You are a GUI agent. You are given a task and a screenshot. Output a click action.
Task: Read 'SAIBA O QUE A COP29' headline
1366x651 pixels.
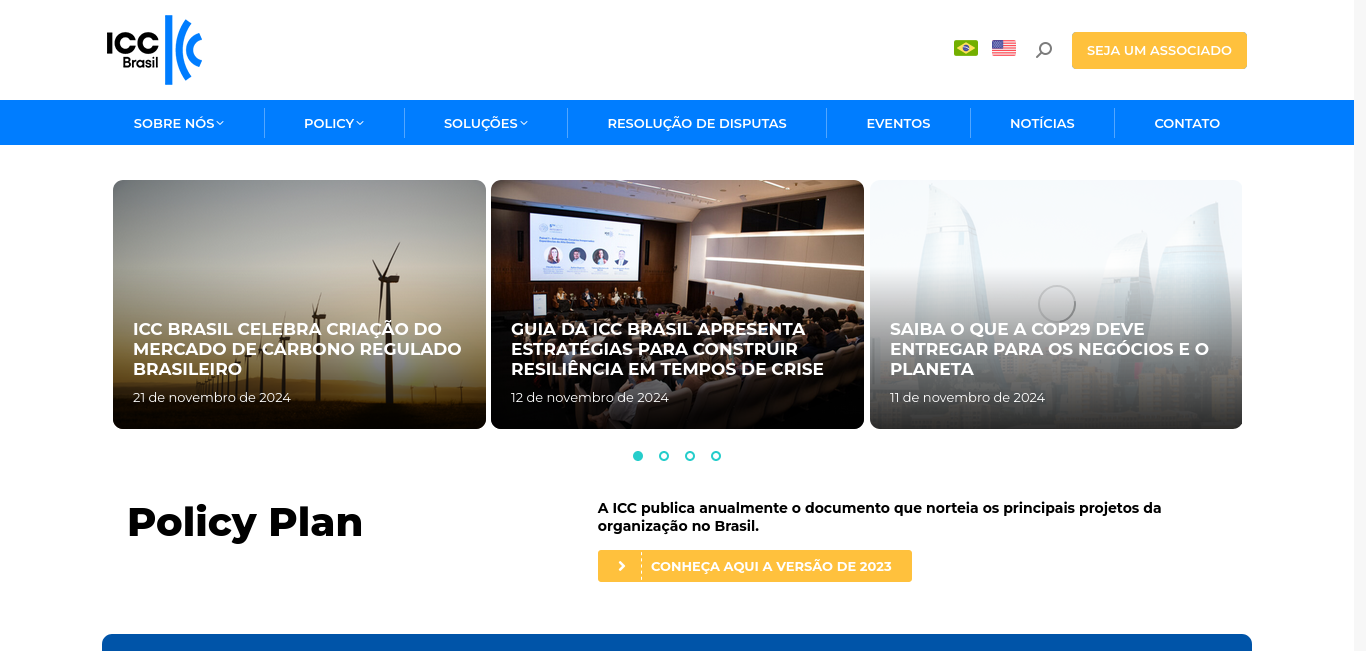point(1049,349)
